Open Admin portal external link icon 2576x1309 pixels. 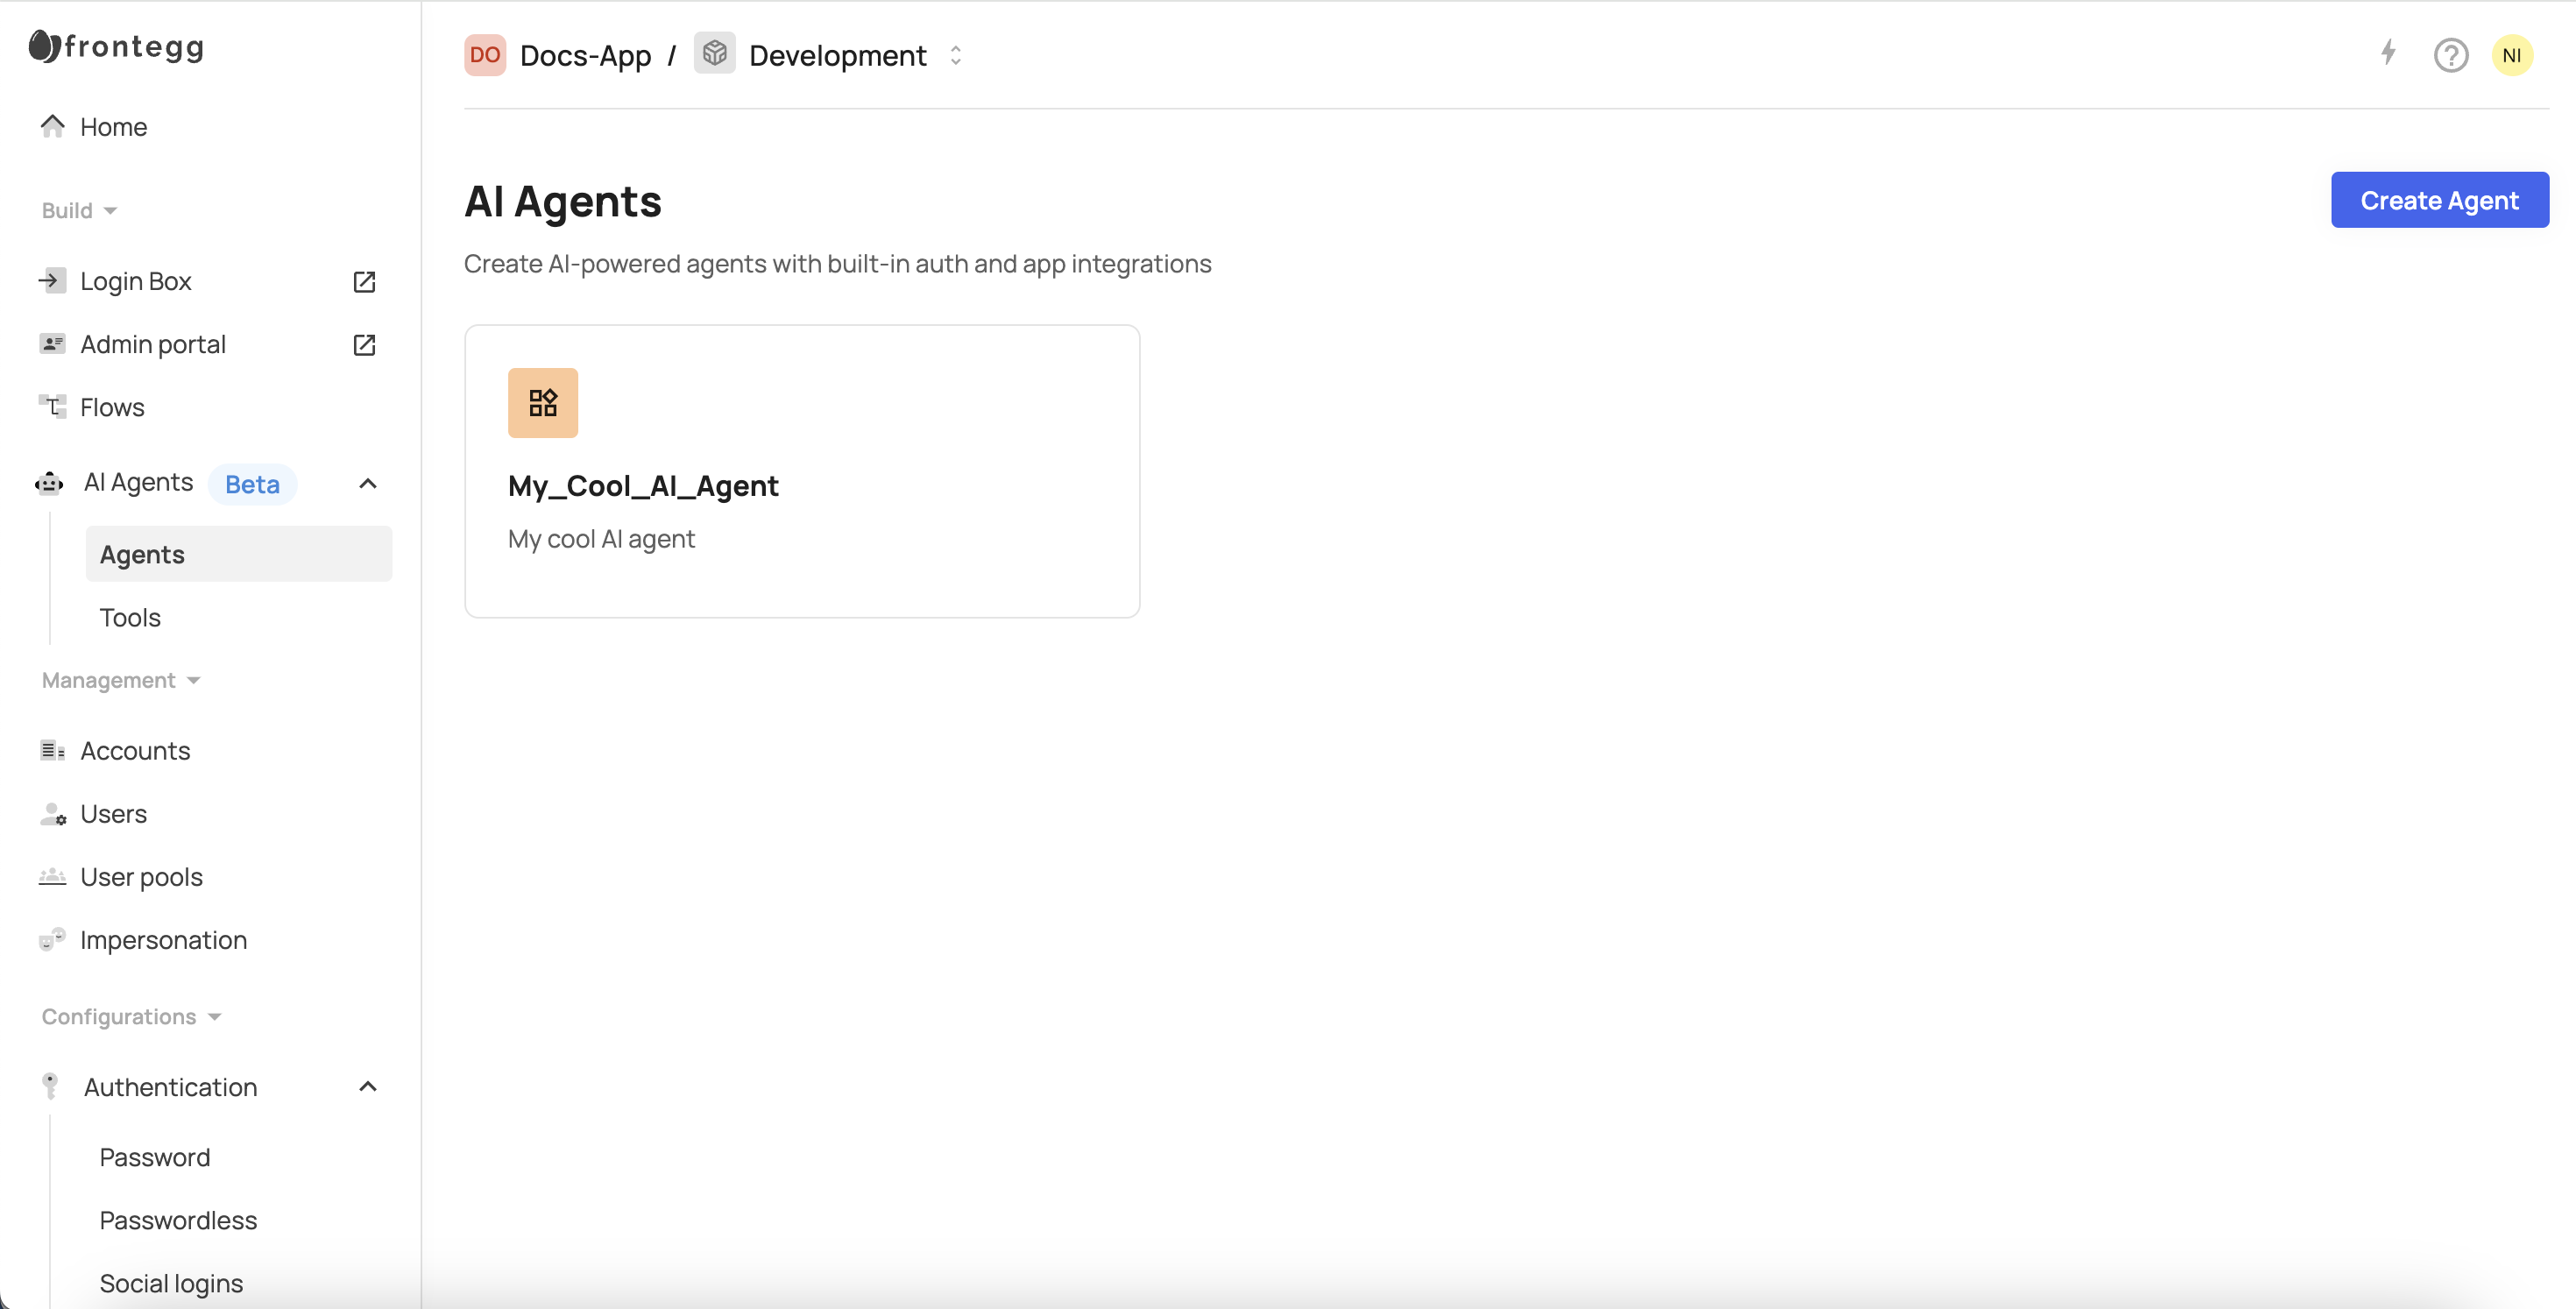tap(364, 345)
